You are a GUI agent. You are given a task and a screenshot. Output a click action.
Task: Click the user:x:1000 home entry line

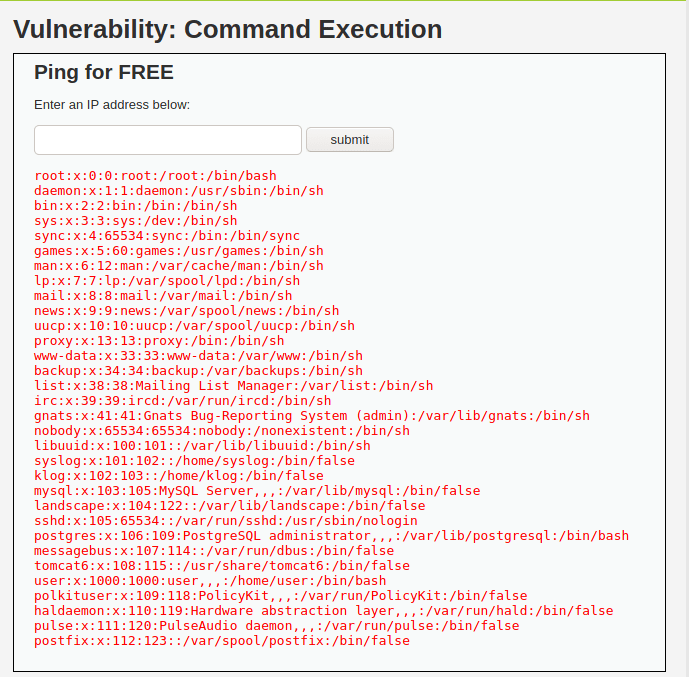pyautogui.click(x=209, y=581)
